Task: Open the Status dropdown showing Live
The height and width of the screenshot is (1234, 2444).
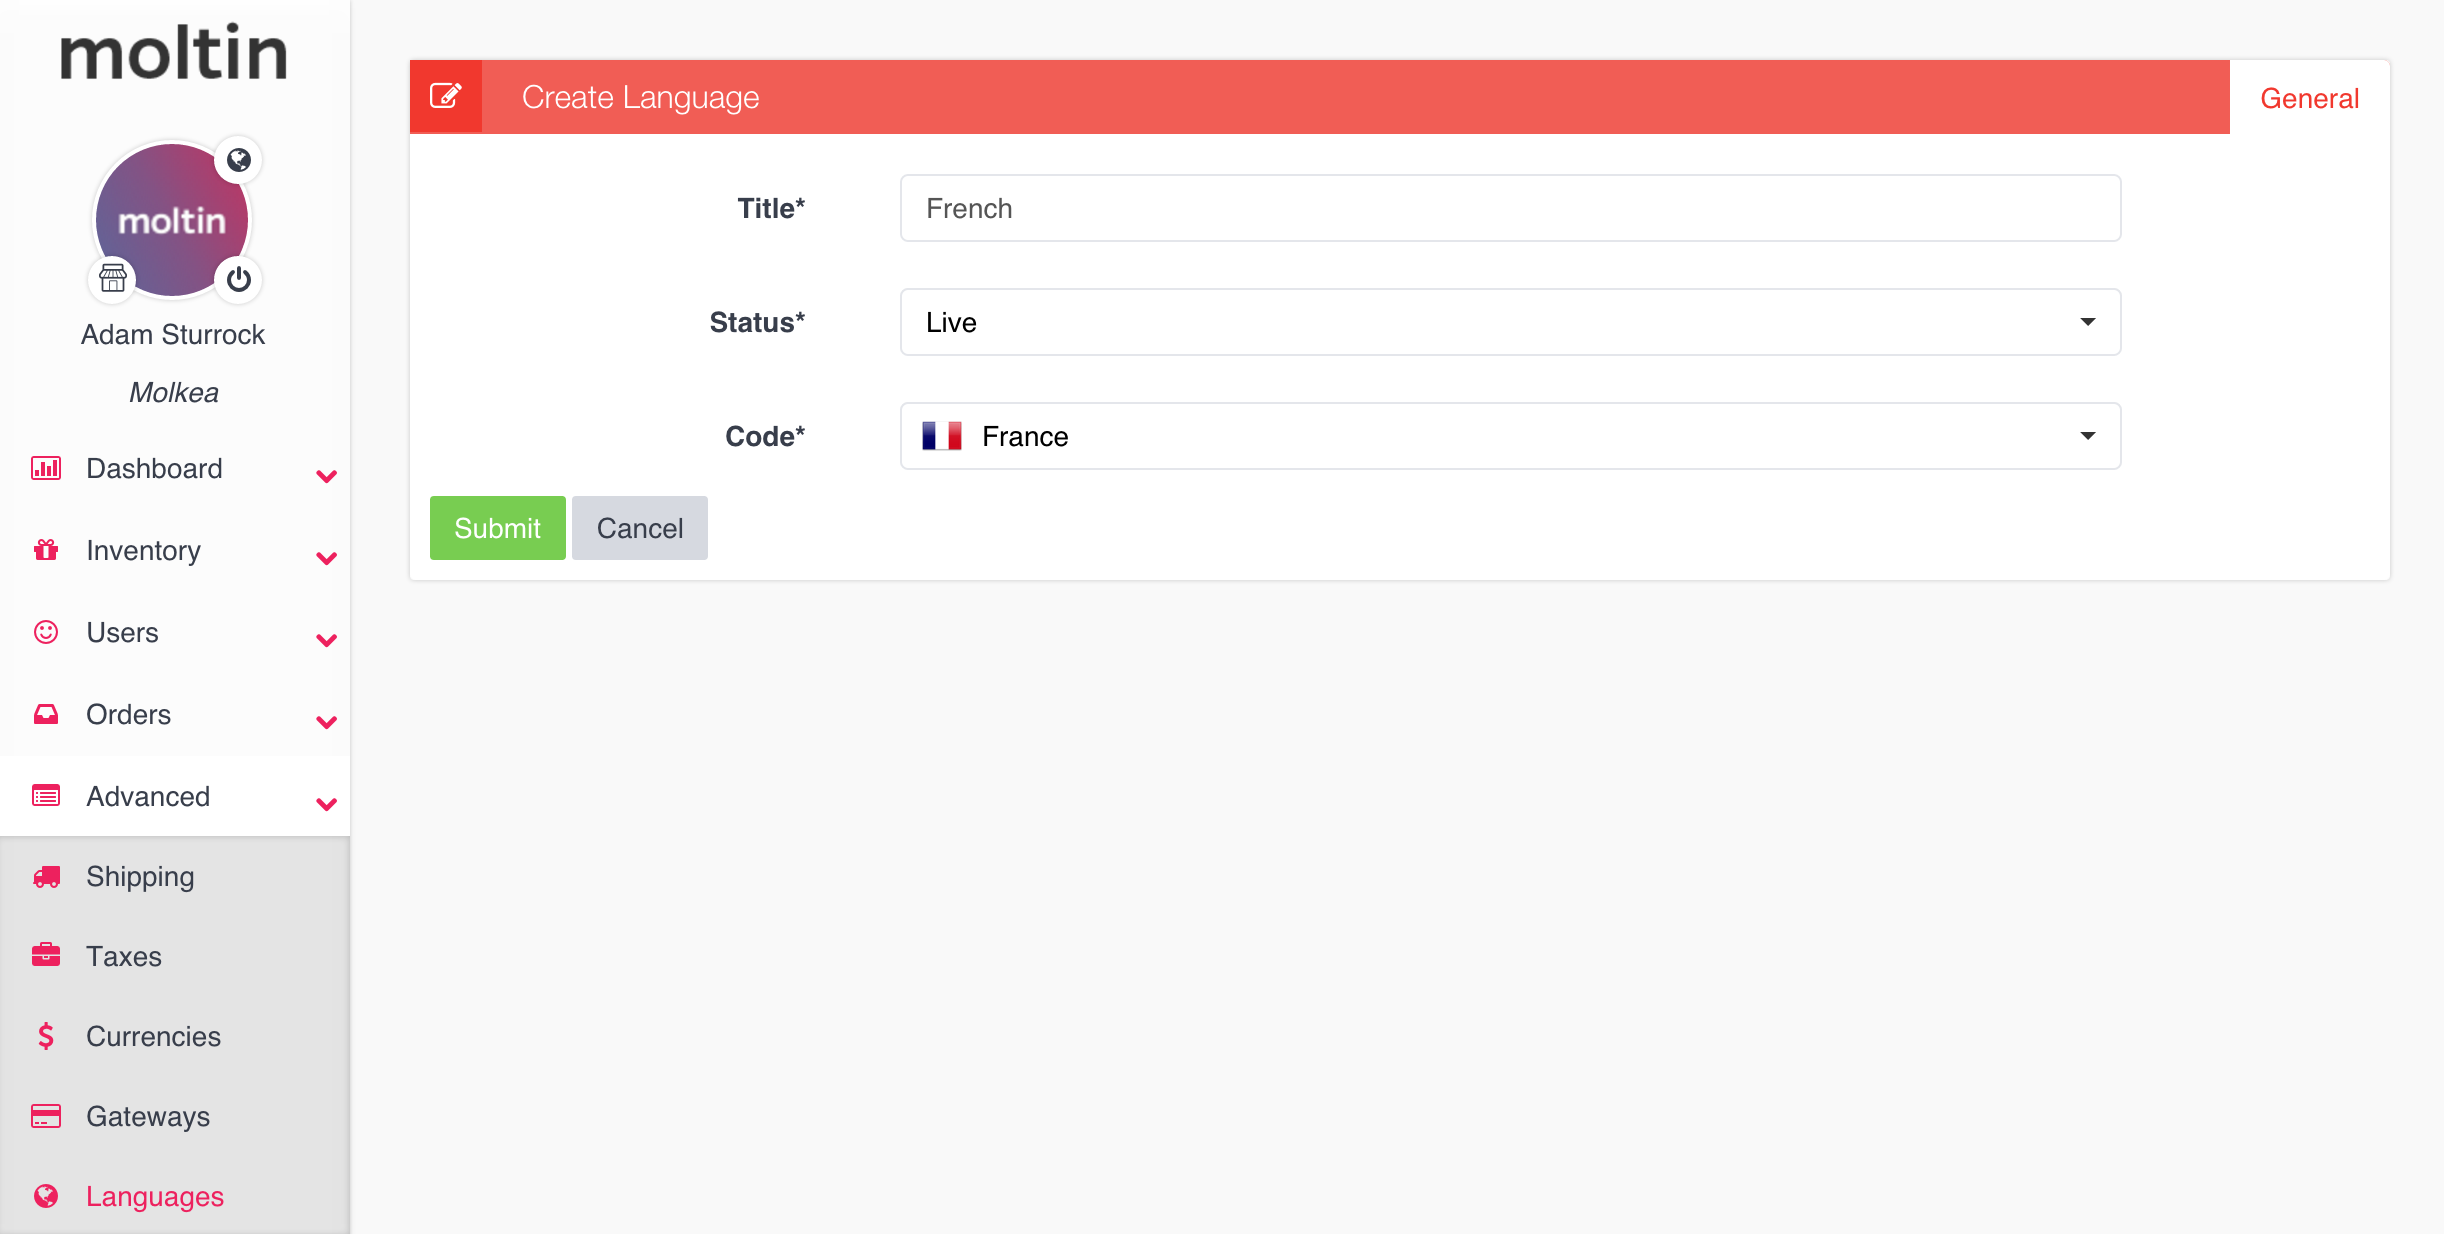Action: click(x=1510, y=322)
